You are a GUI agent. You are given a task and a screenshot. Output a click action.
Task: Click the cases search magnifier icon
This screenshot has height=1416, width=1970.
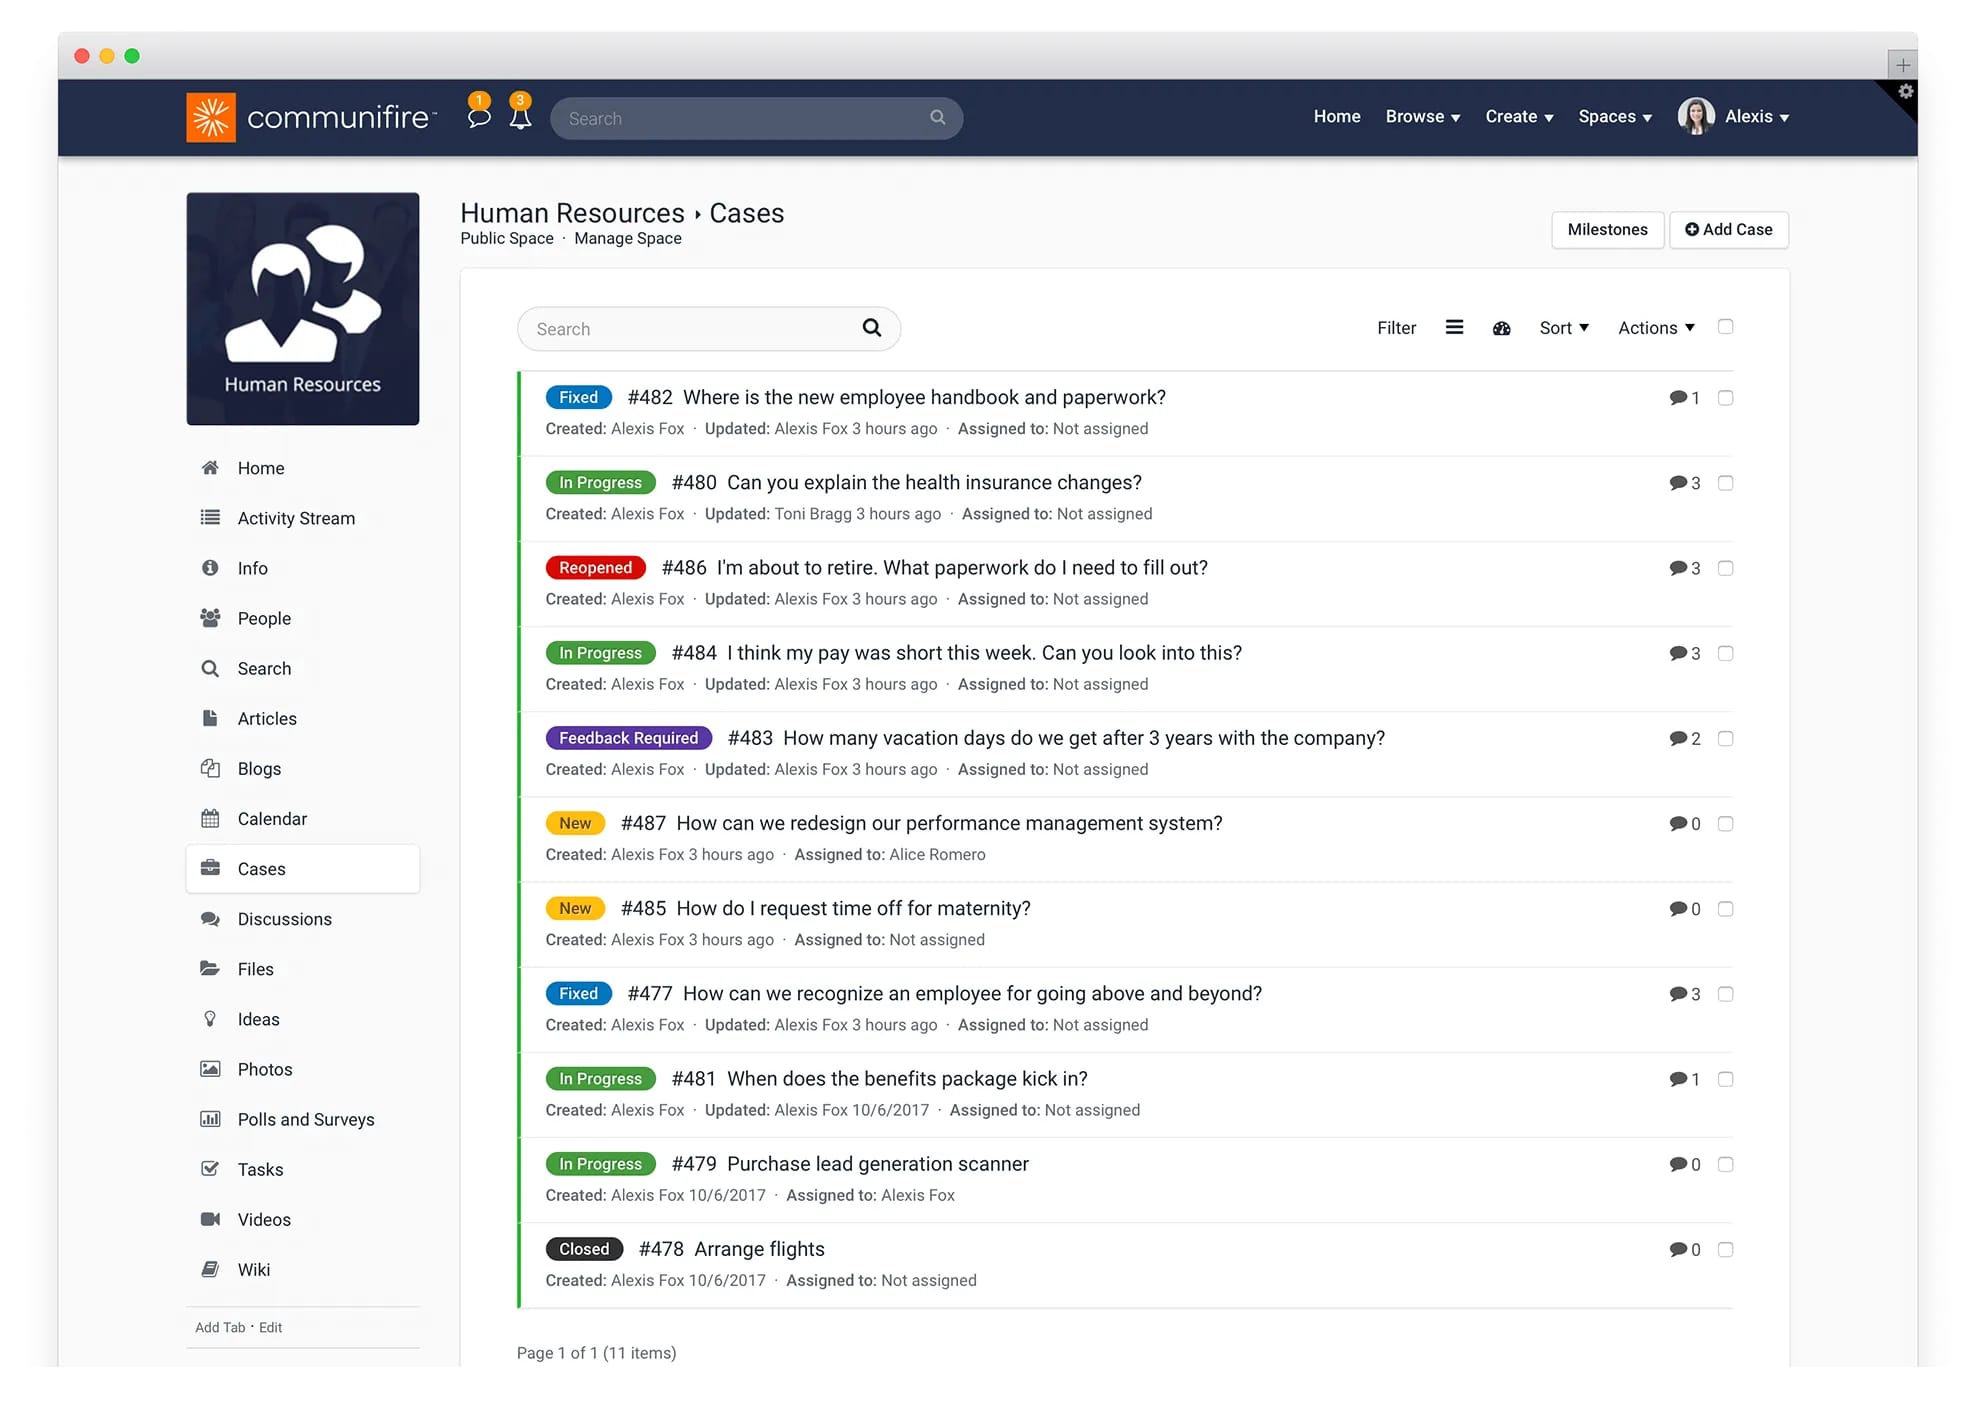872,328
